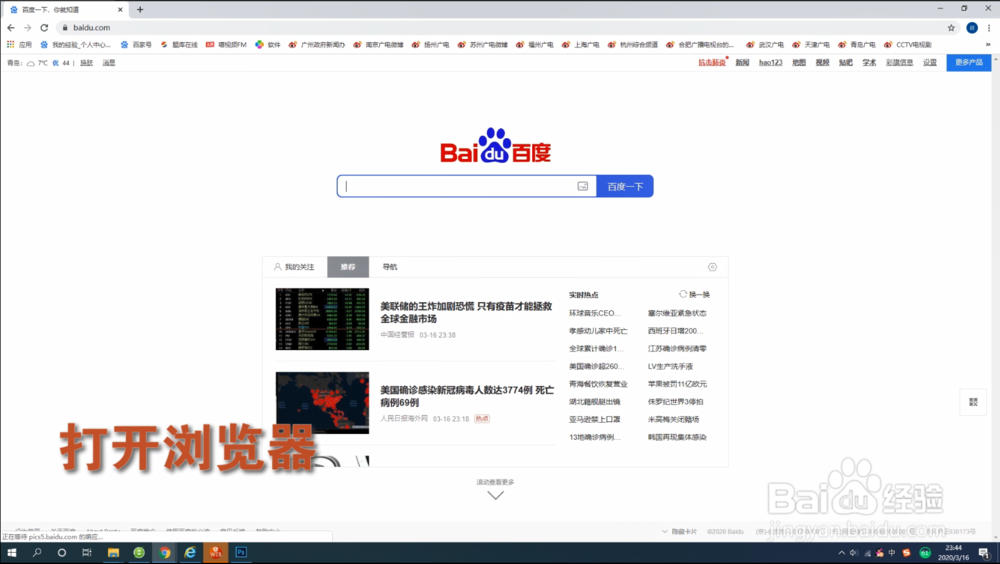Open headline 美国确诊感染新冠病毒人数达3774例
Viewport: 1000px width, 564px height.
pos(467,396)
